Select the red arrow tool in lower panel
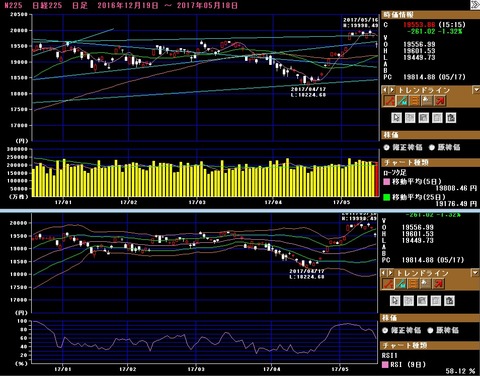This screenshot has height=376, width=480. click(439, 284)
